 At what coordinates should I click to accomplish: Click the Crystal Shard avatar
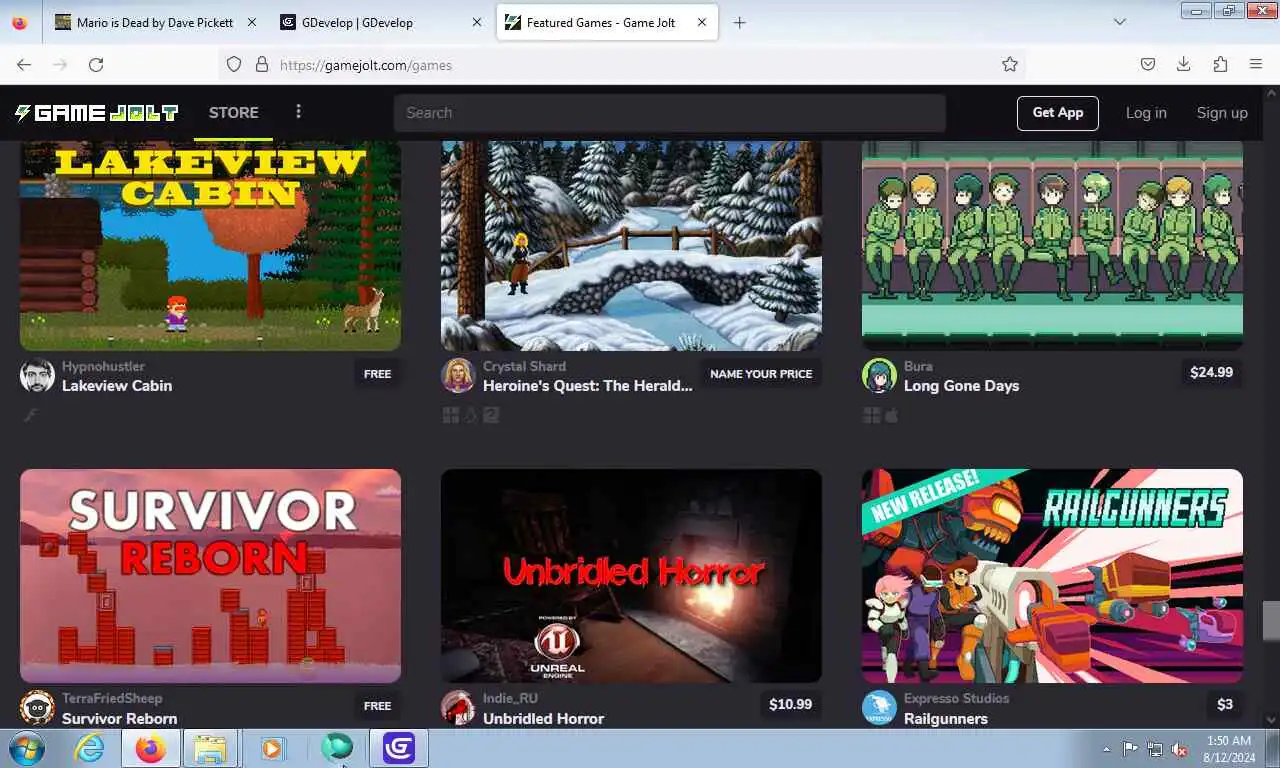[x=458, y=376]
